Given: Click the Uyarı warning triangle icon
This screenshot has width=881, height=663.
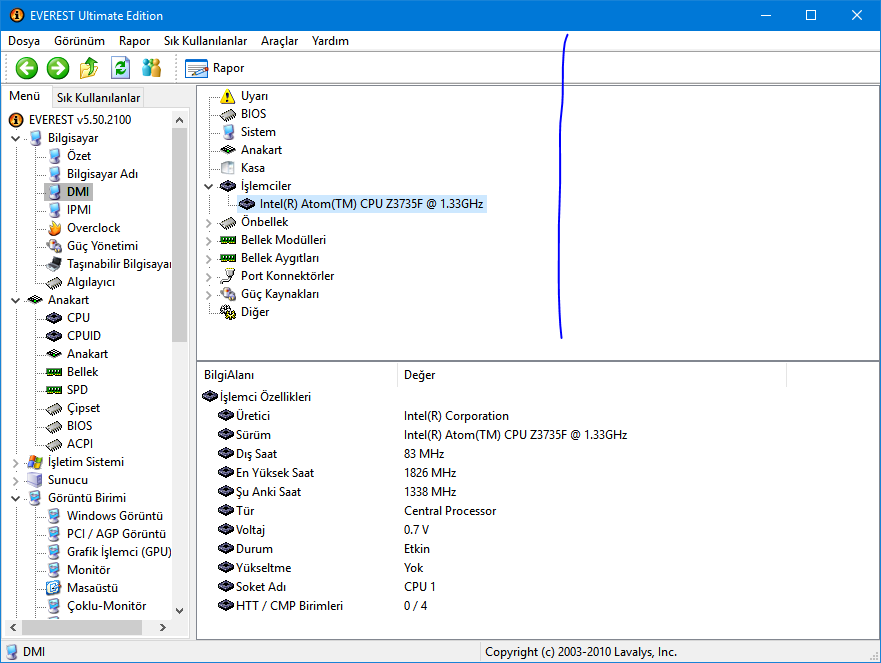Looking at the screenshot, I should [x=228, y=96].
